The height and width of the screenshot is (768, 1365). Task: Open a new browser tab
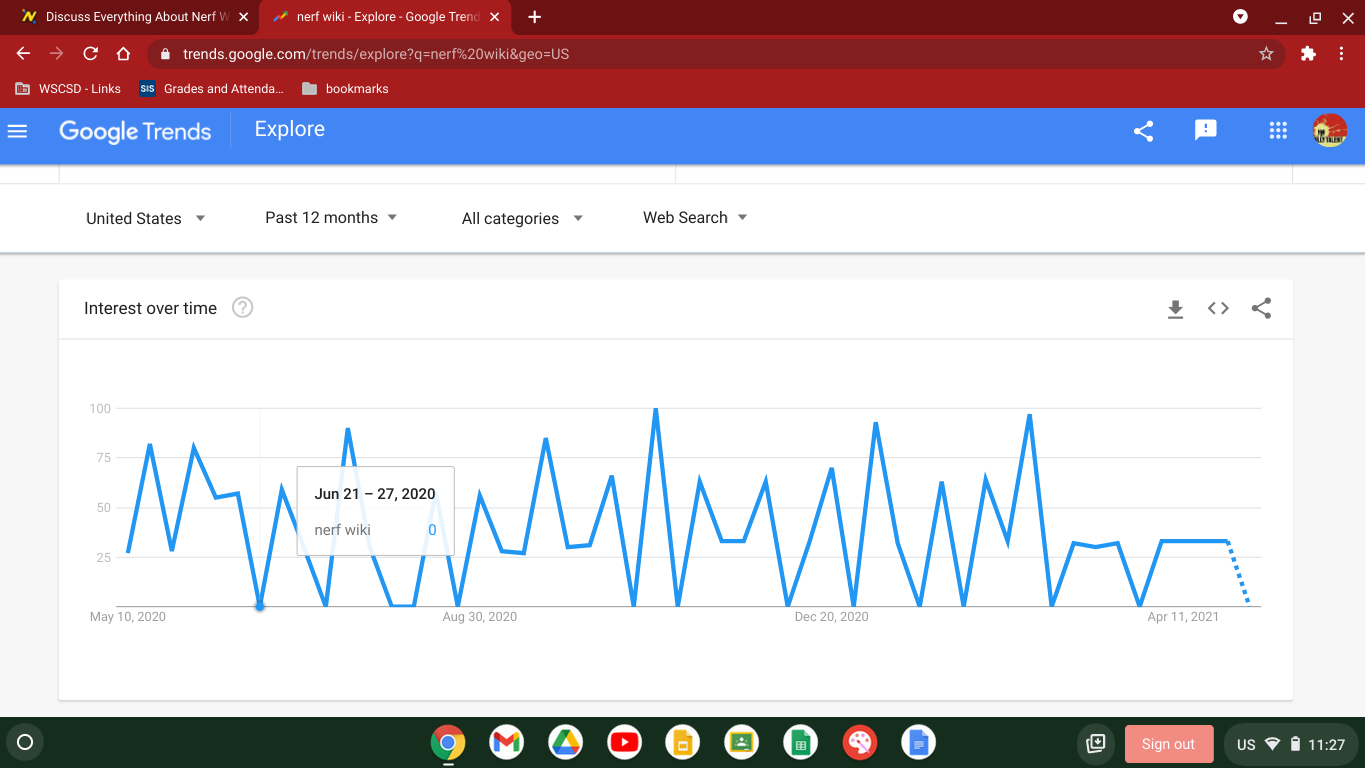click(x=535, y=17)
